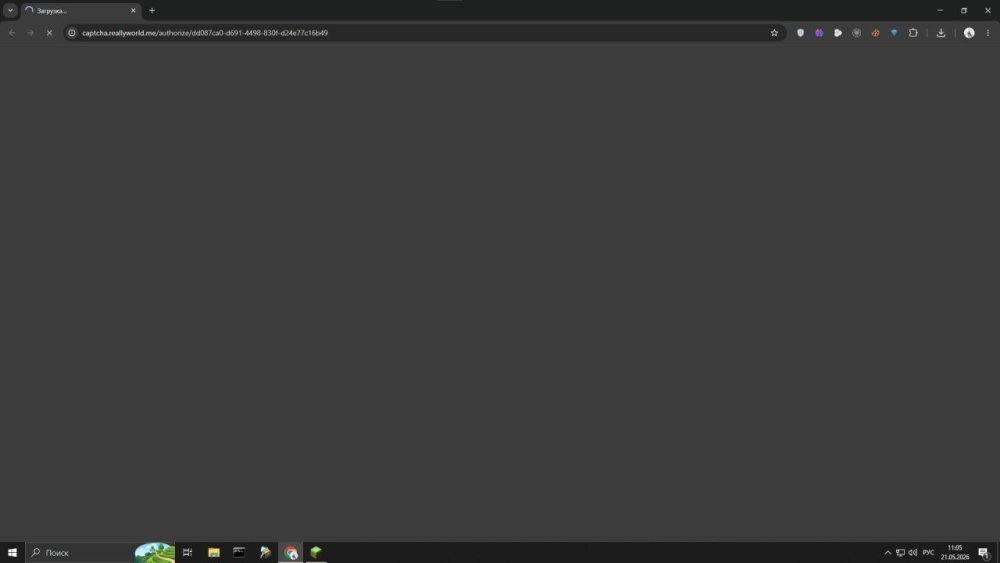Expand the tab search dropdown arrow

tap(10, 10)
